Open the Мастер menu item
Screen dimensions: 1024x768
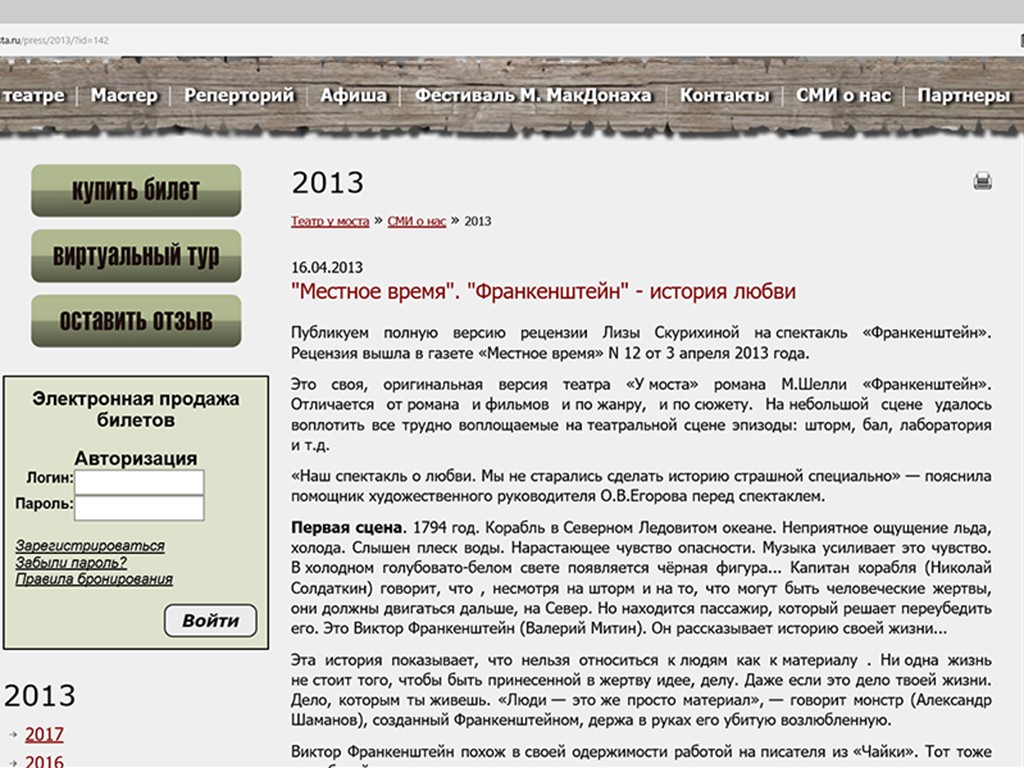click(x=124, y=95)
